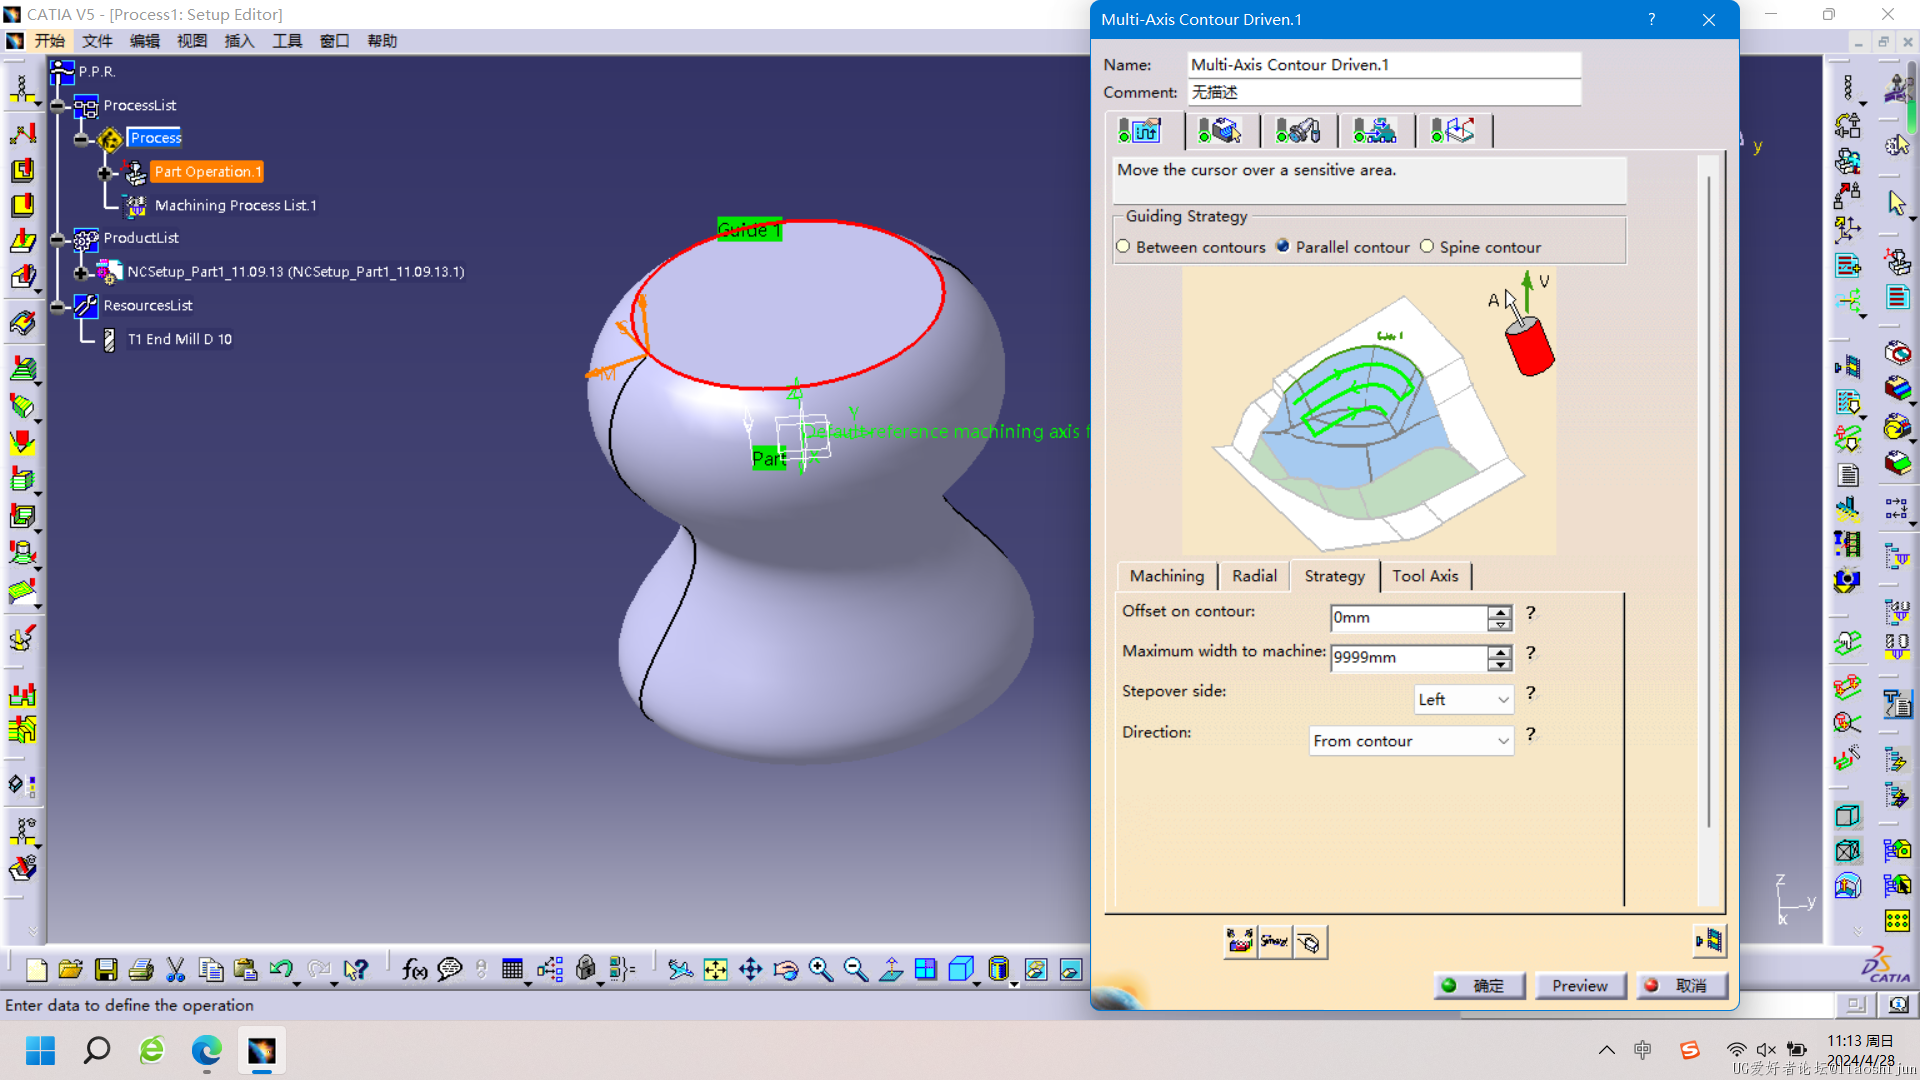Image resolution: width=1920 pixels, height=1080 pixels.
Task: Click the Undo arrow icon
Action: click(x=281, y=969)
